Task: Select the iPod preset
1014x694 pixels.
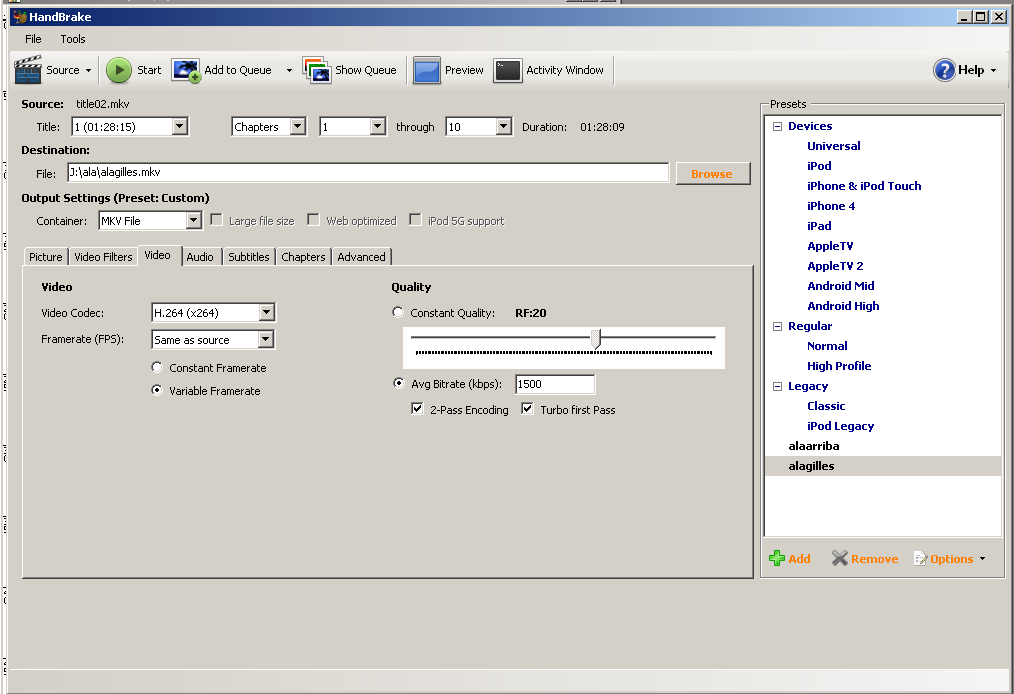Action: [819, 166]
